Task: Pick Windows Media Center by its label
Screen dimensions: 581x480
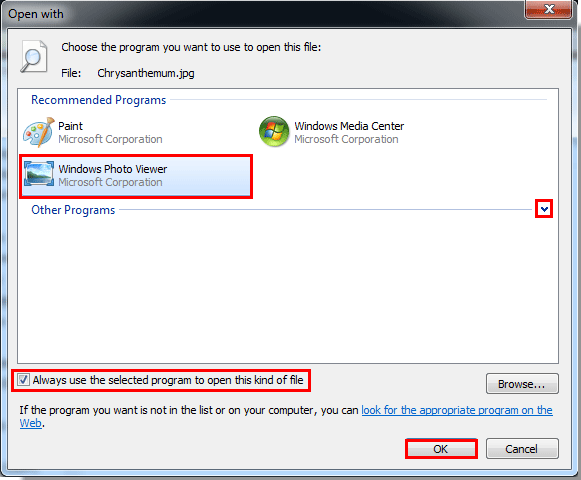Action: coord(349,126)
